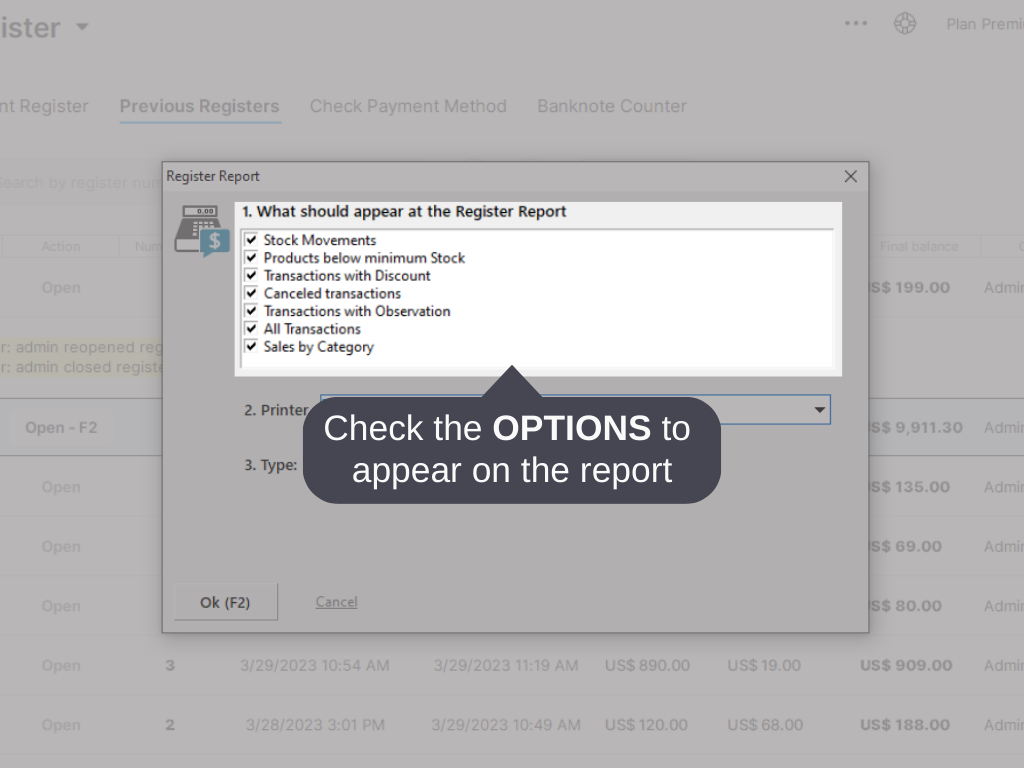This screenshot has width=1024, height=768.
Task: Uncheck Products below minimum Stock
Action: (251, 257)
